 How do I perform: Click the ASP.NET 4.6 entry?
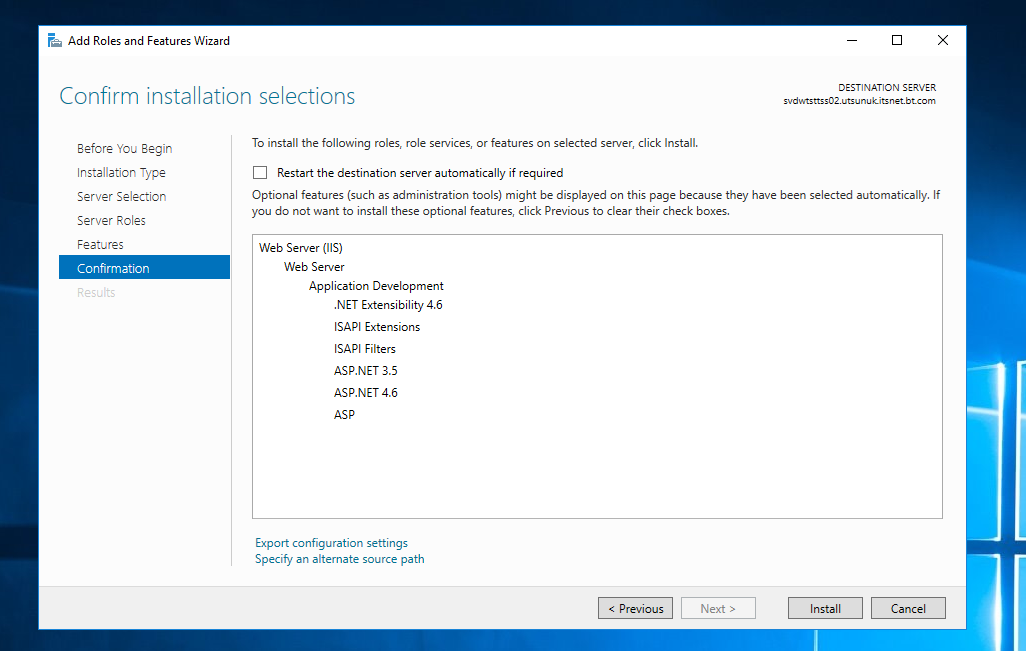(x=366, y=393)
